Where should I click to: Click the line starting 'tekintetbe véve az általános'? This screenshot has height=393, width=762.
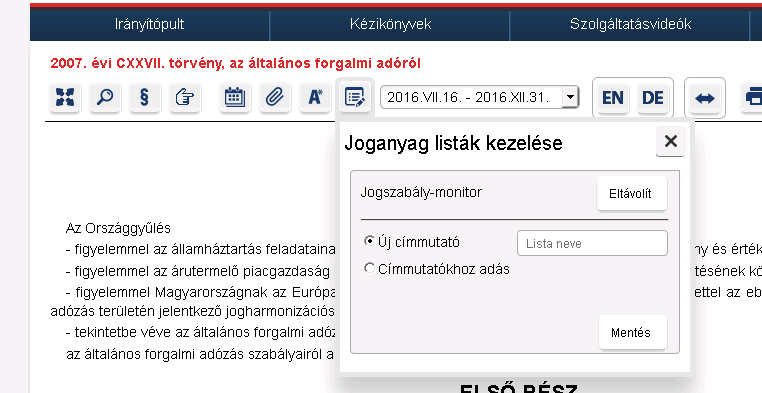201,332
